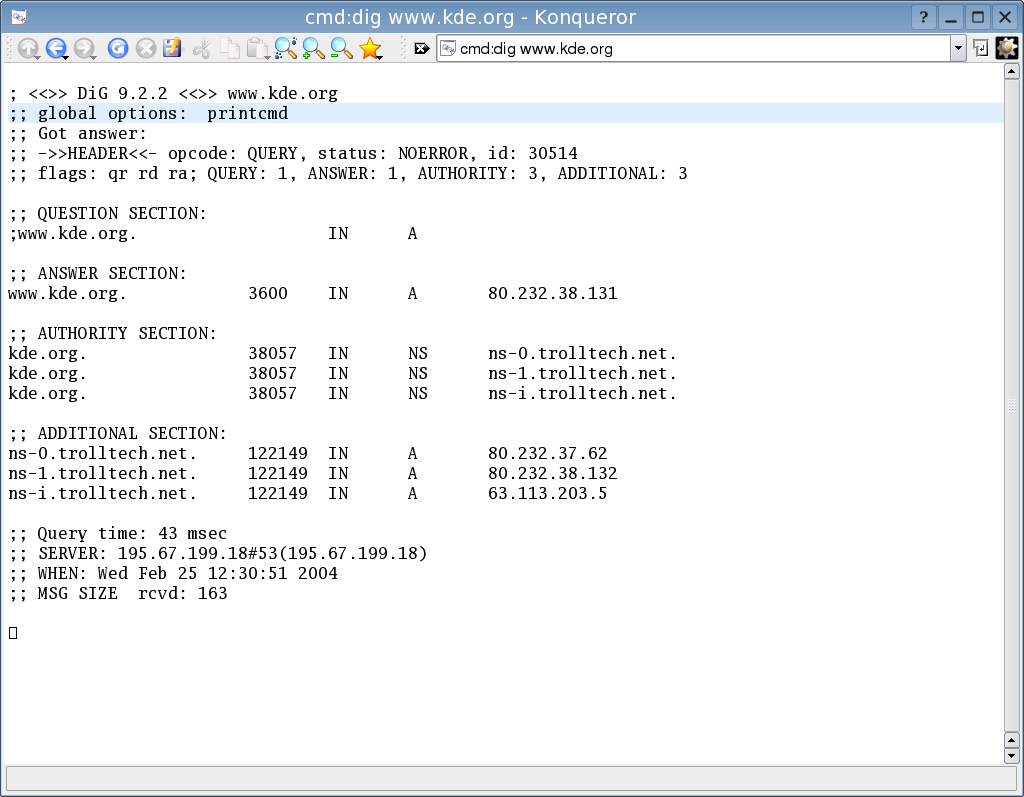Click the Up navigation arrow icon
The height and width of the screenshot is (797, 1024).
coord(28,48)
